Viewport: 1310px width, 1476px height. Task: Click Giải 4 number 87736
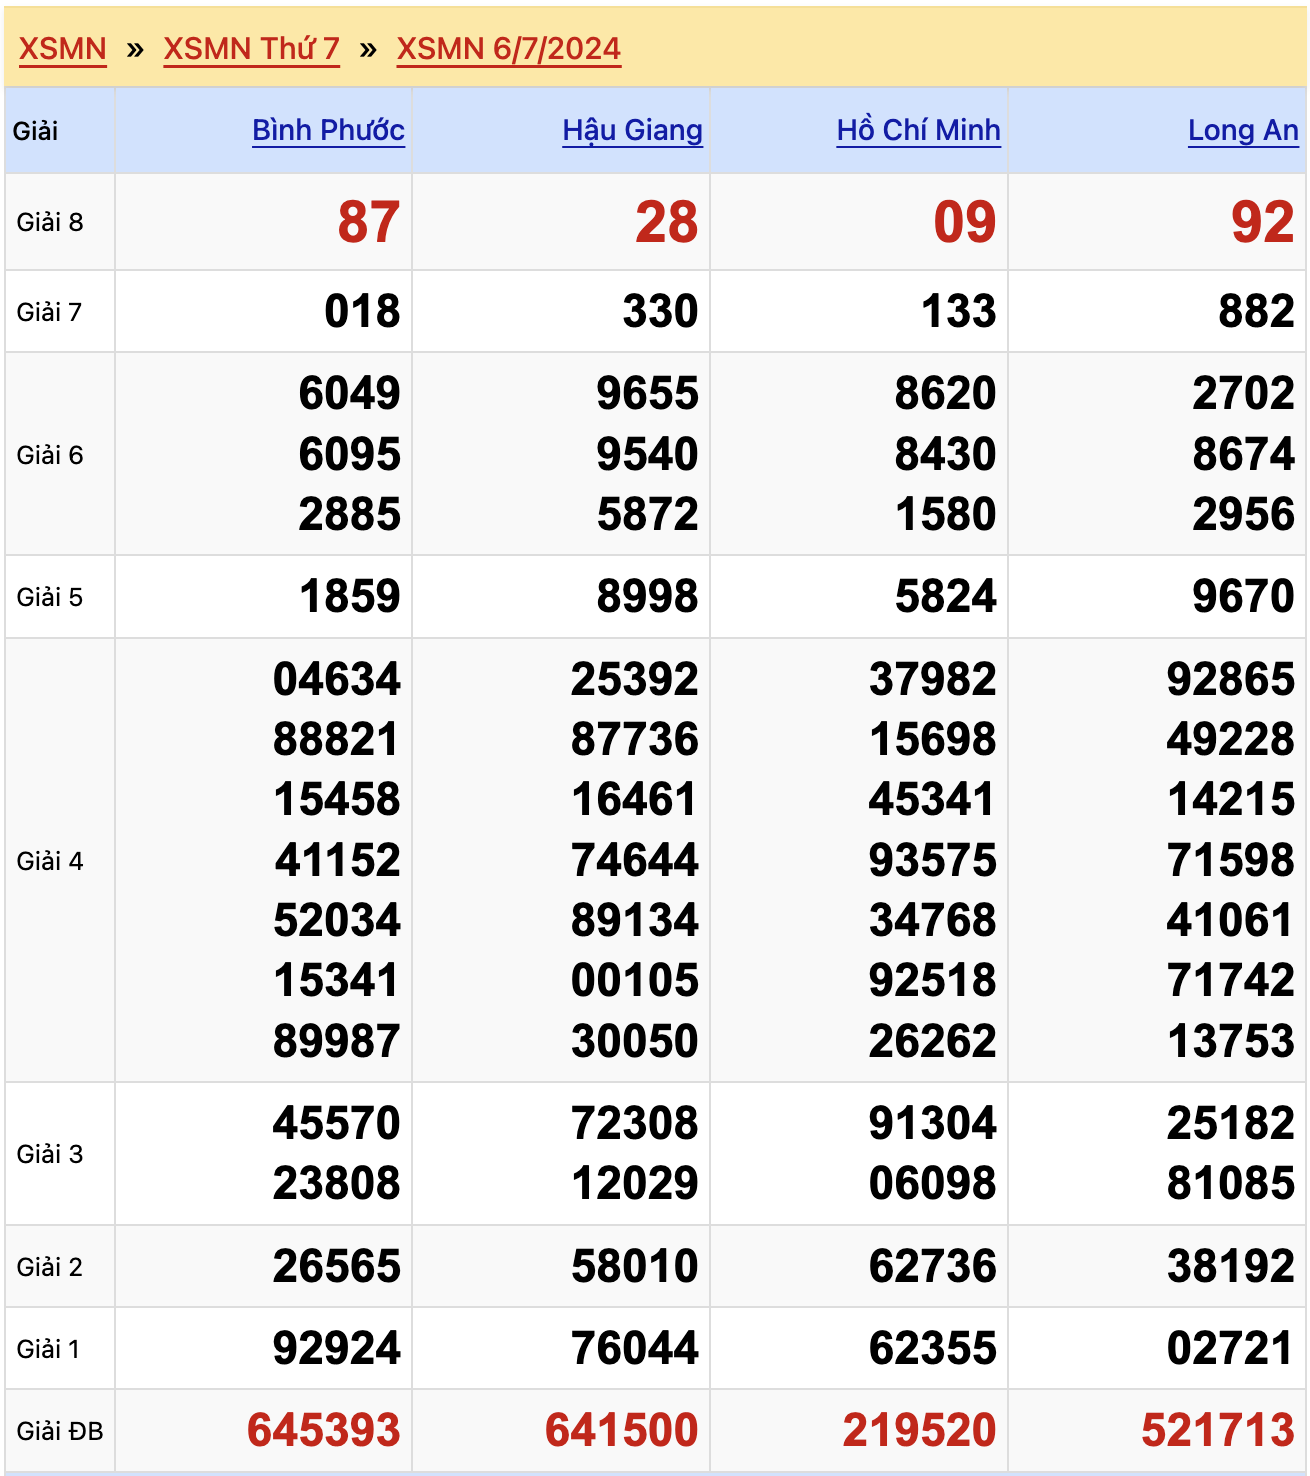coord(635,739)
